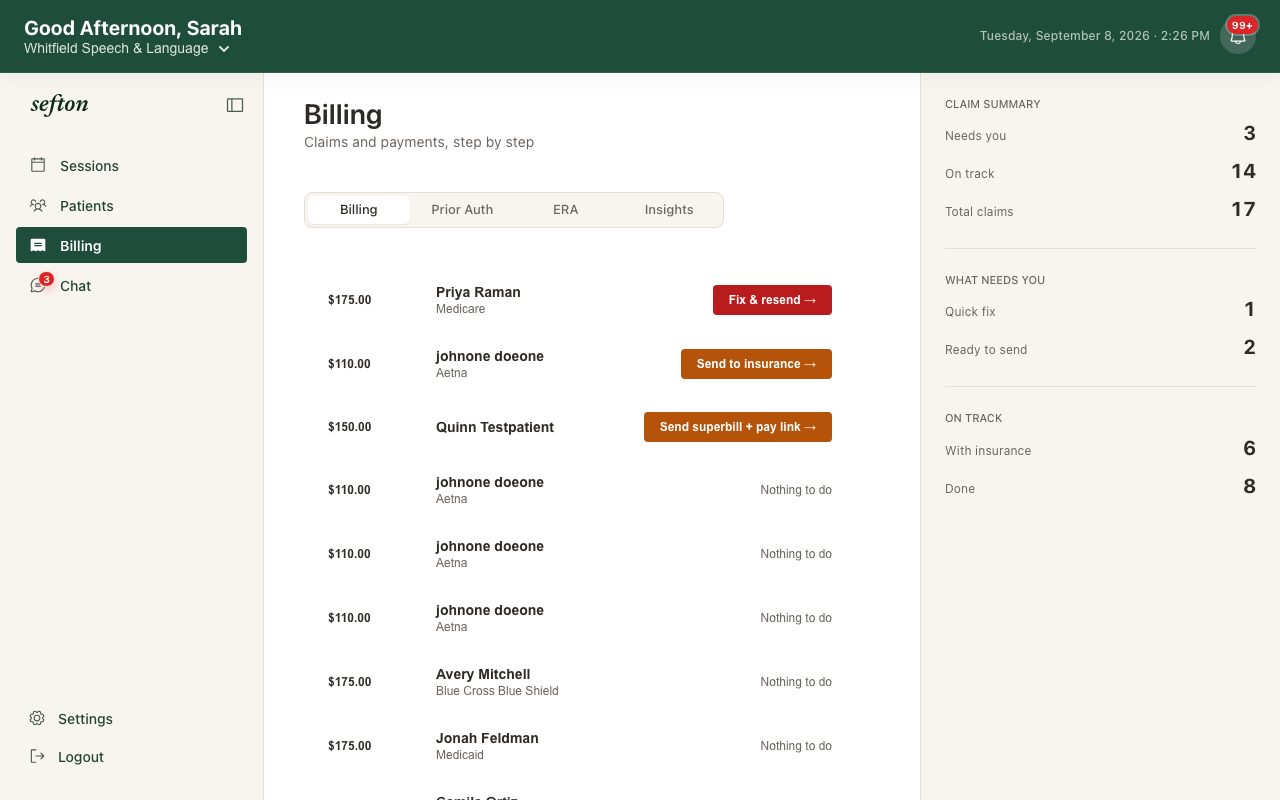Open Patients from the sidebar
1280x800 pixels.
[131, 205]
